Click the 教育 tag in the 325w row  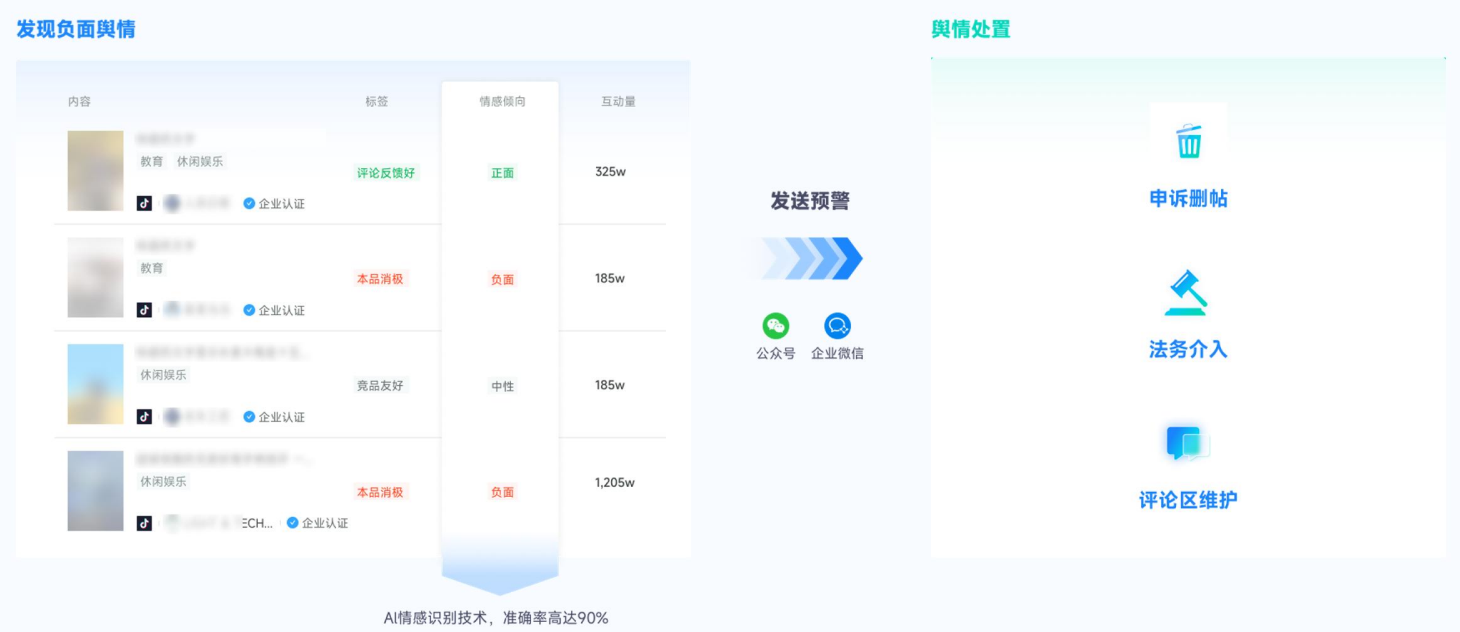click(x=152, y=161)
